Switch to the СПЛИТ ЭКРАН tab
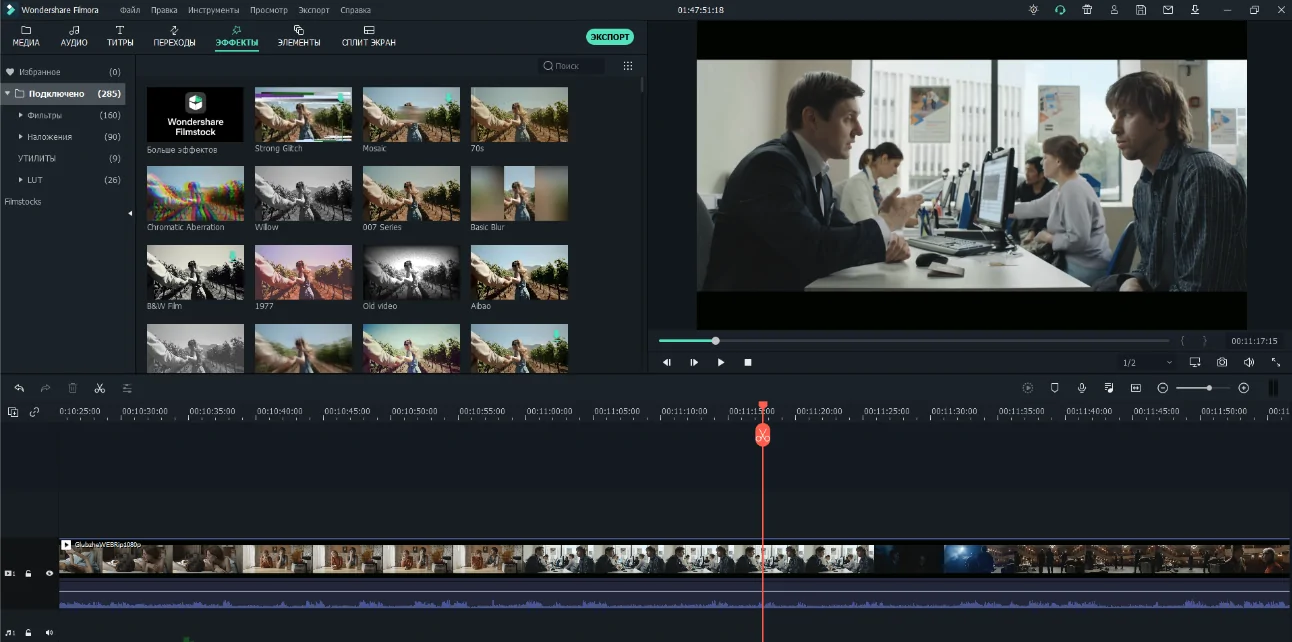1292x642 pixels. tap(369, 37)
